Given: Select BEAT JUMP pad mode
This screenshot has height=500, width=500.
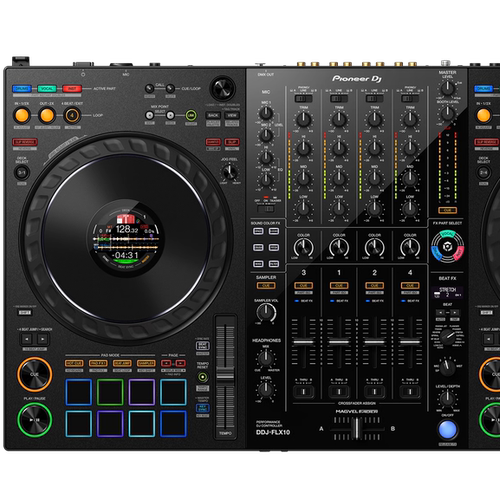Looking at the screenshot, I should pos(122,363).
